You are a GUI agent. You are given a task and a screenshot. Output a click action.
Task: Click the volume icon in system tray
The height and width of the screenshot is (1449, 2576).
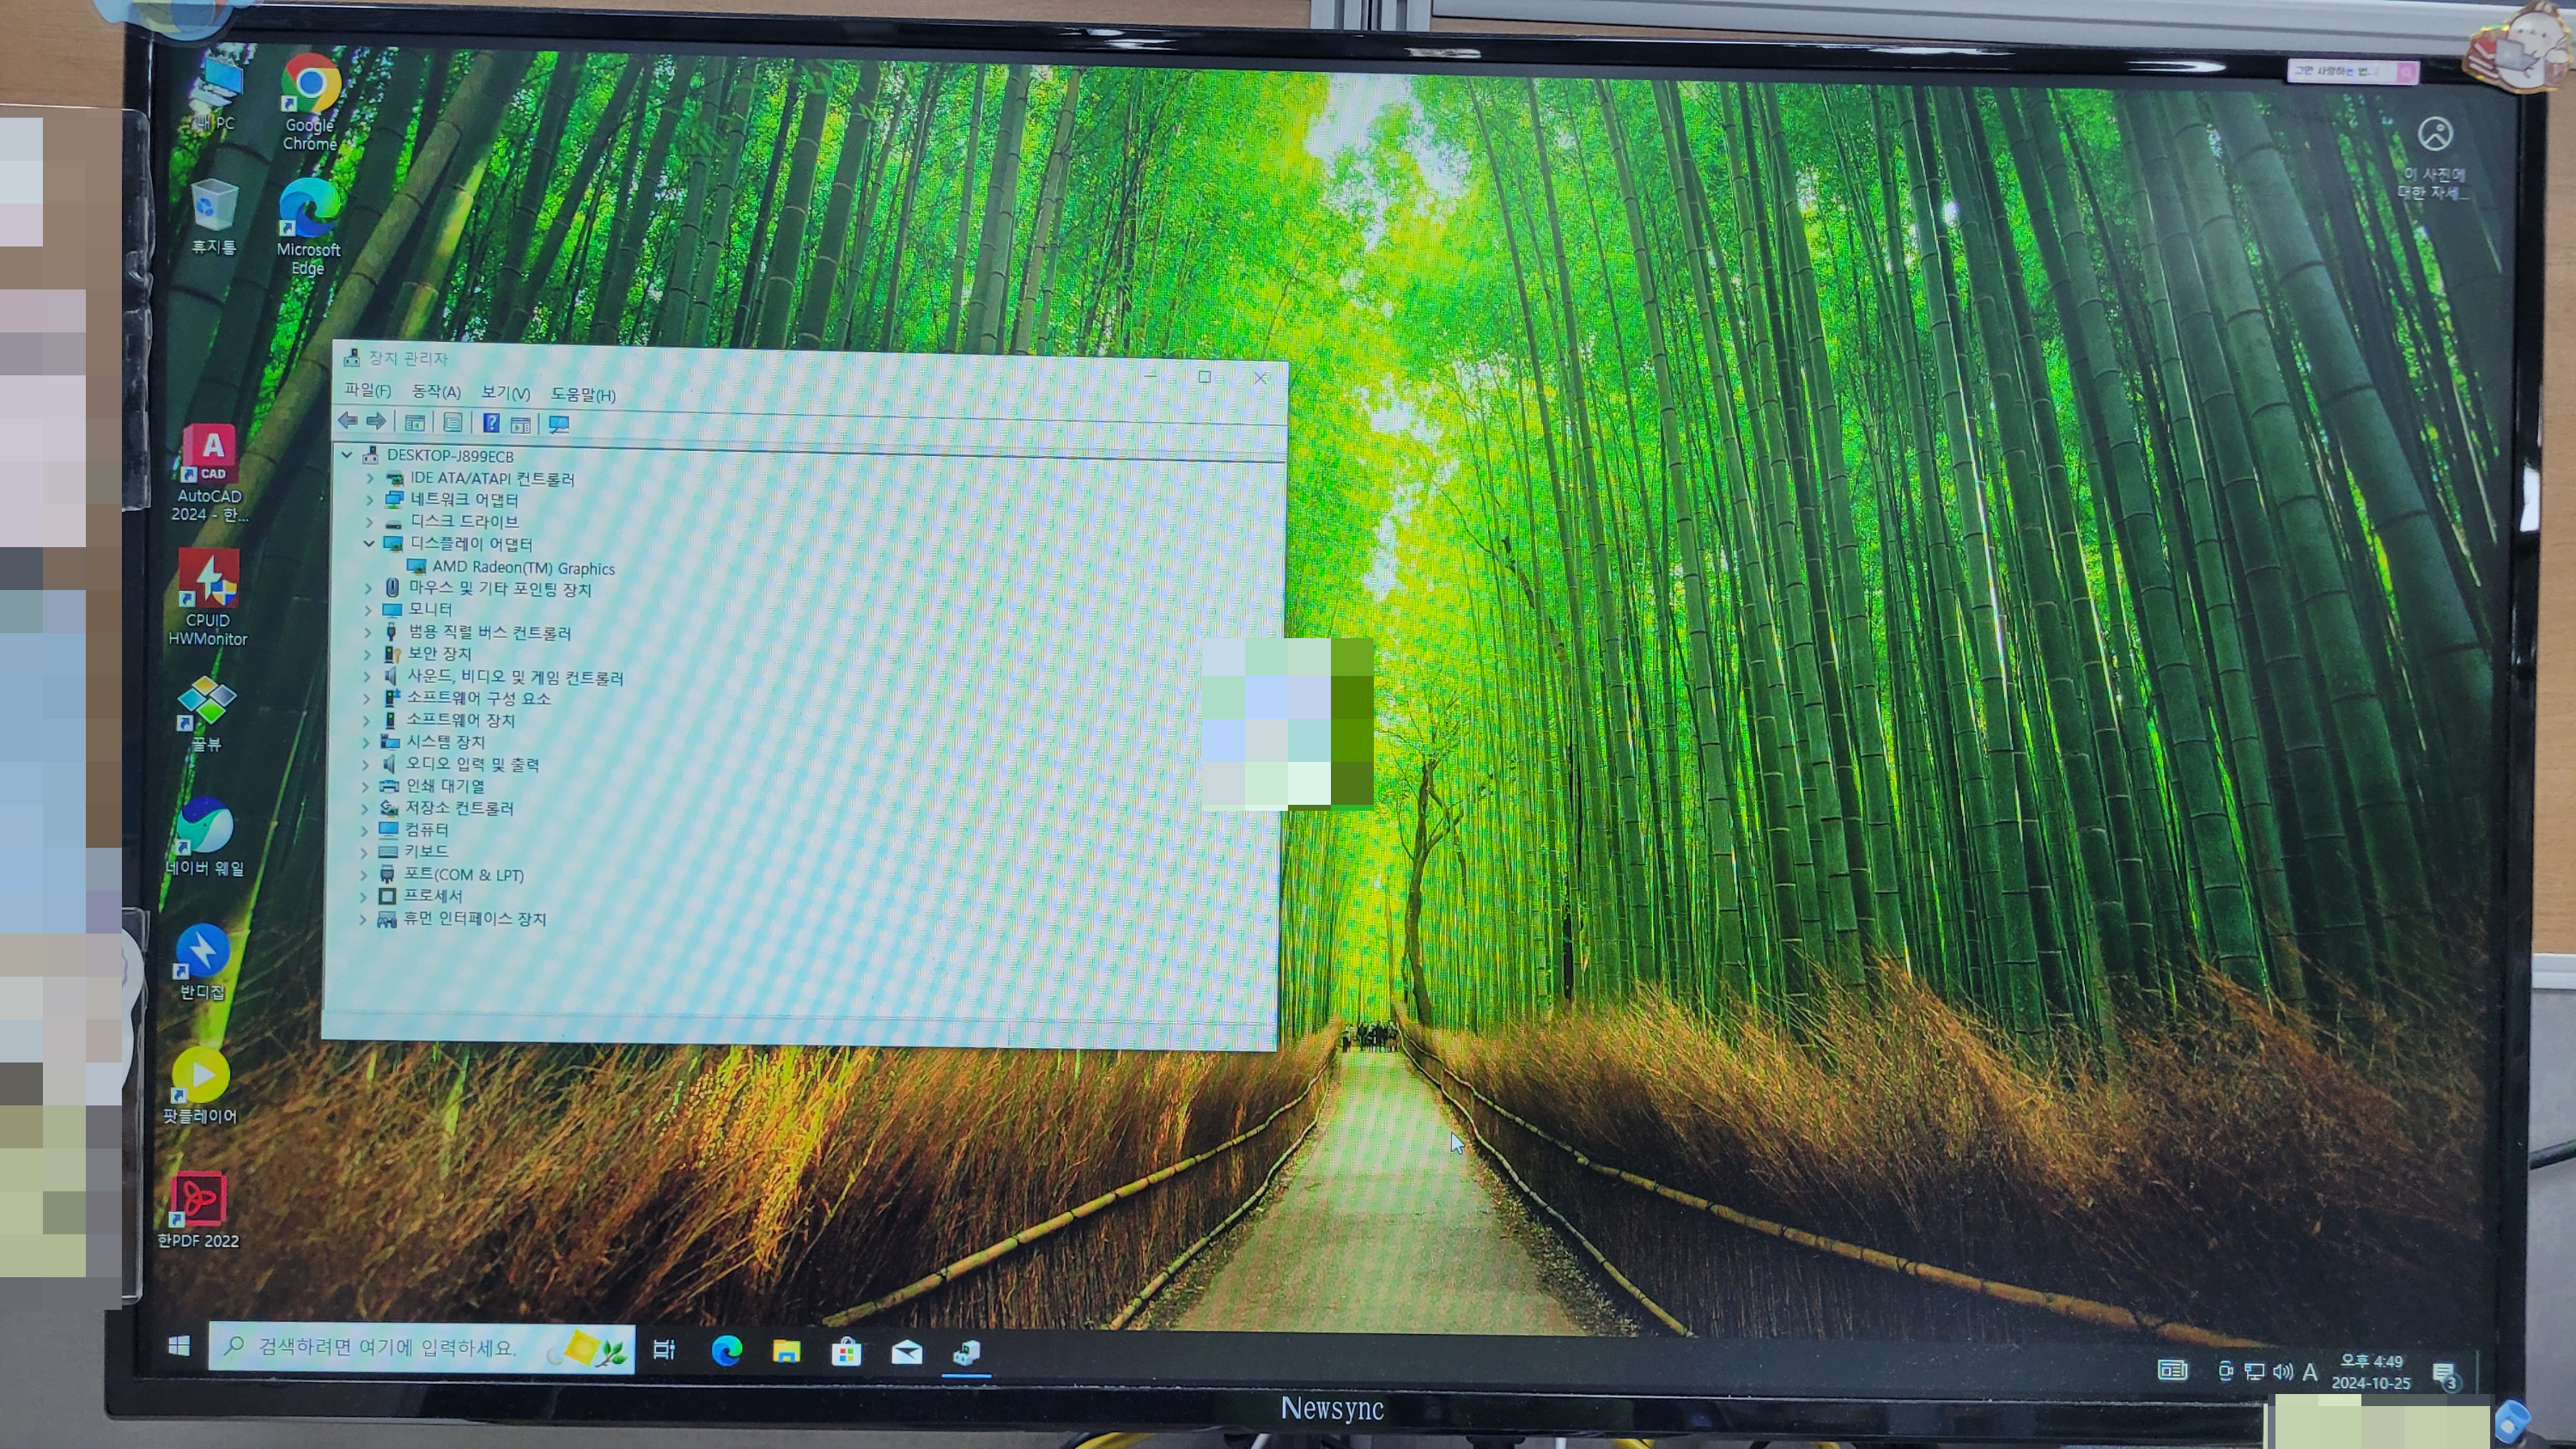coord(2282,1371)
